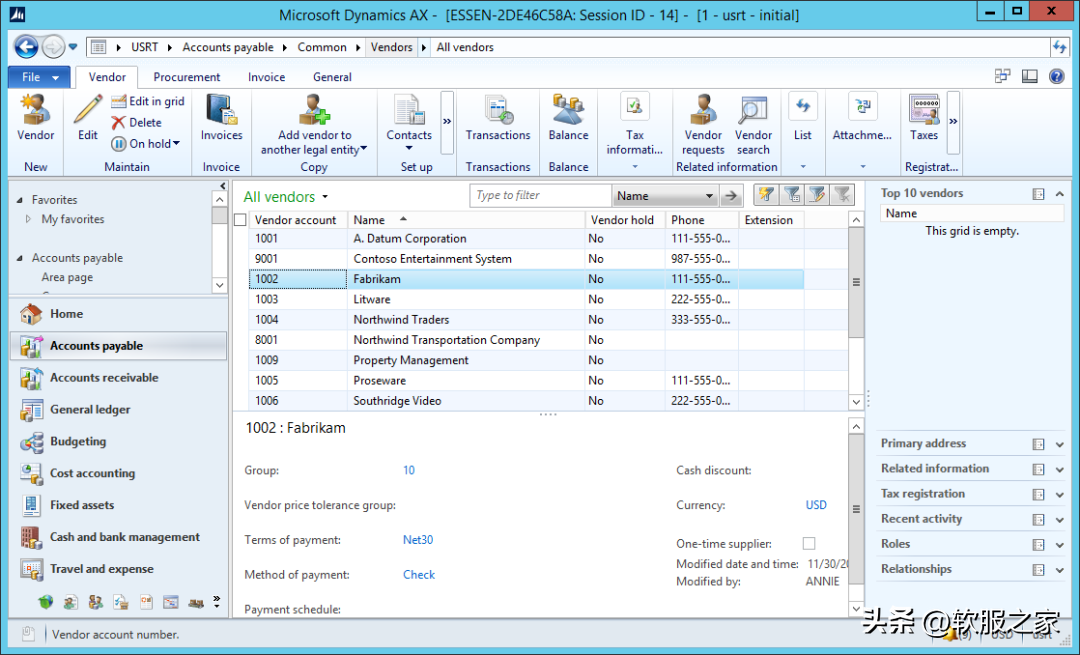Delete the selected vendor record
The height and width of the screenshot is (655, 1080).
pos(136,122)
